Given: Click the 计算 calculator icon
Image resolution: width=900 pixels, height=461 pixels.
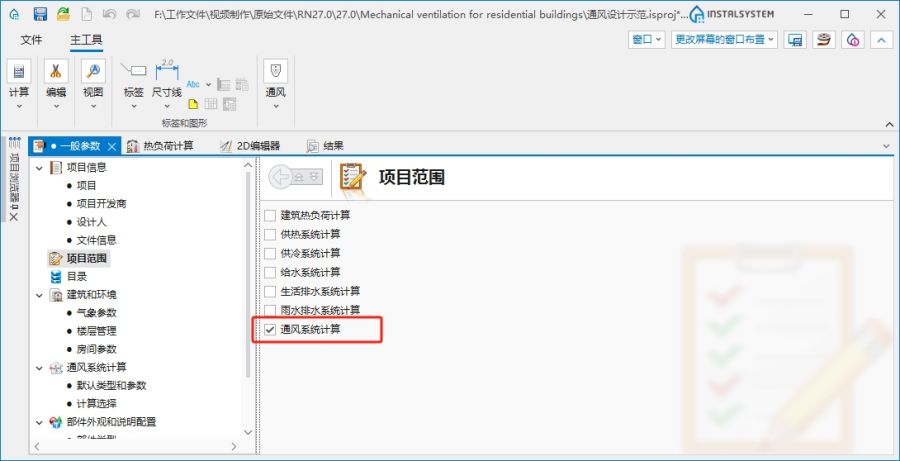Looking at the screenshot, I should tap(19, 72).
